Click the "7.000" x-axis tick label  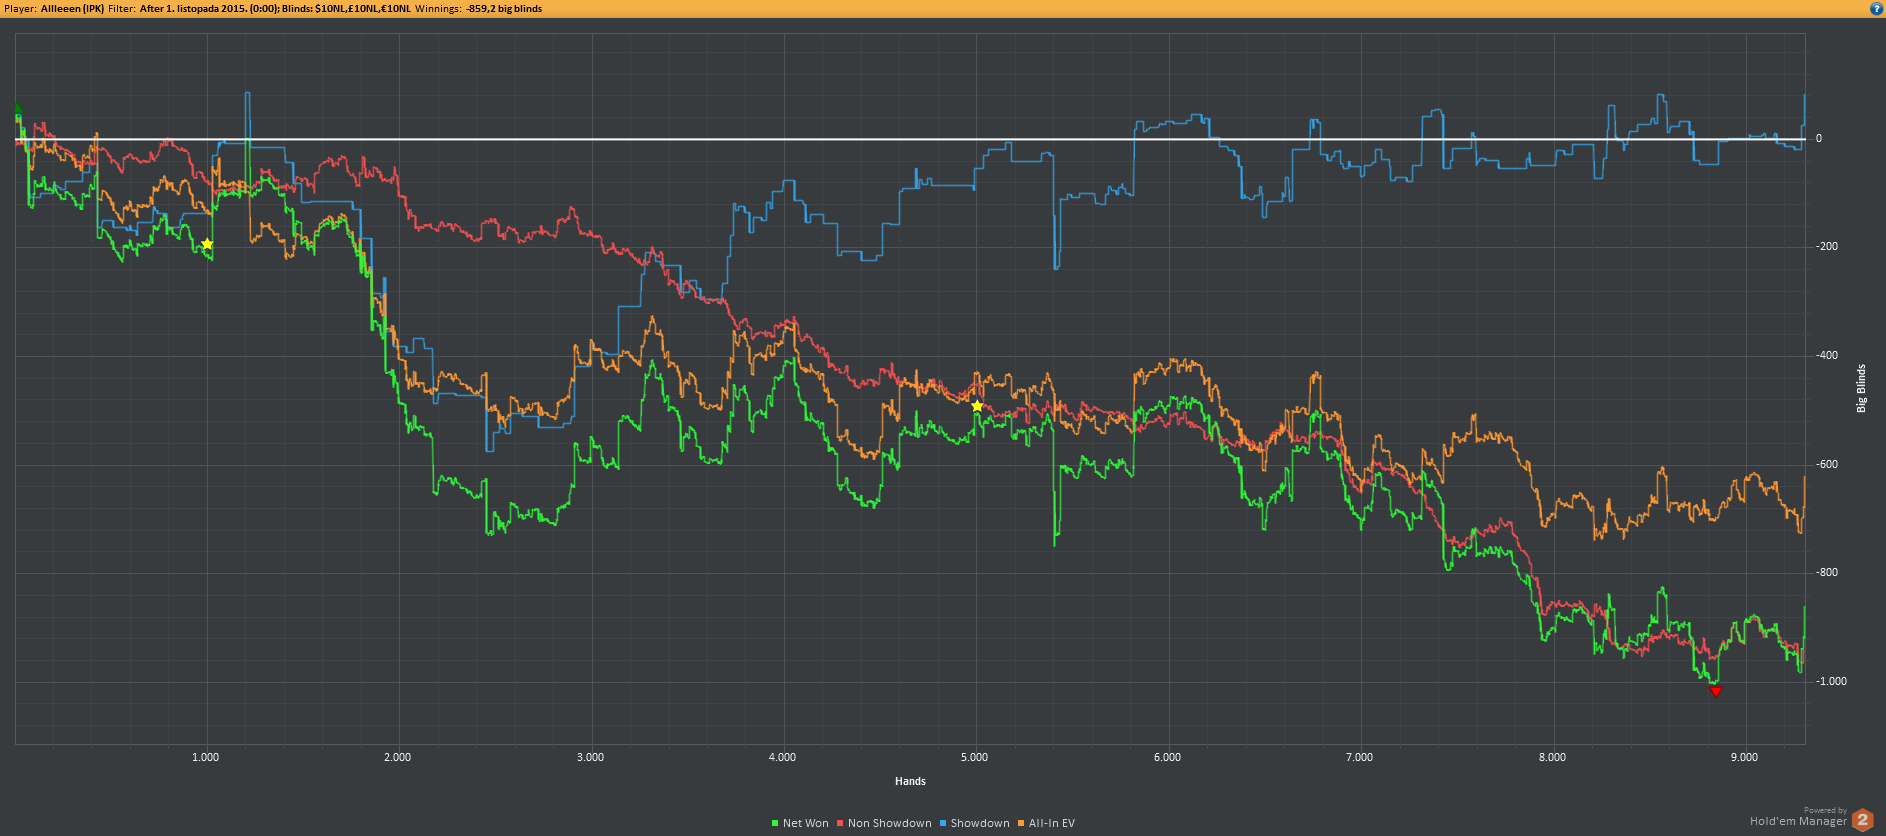click(x=1359, y=757)
